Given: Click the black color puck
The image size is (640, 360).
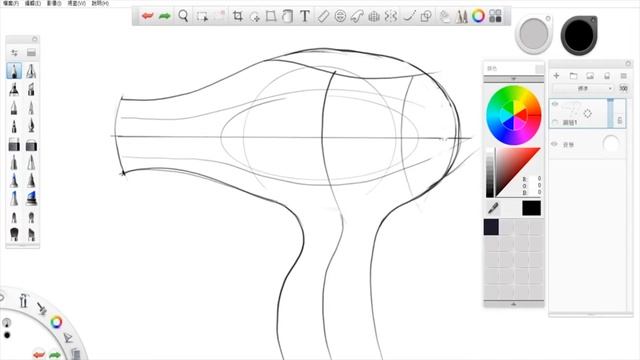Looking at the screenshot, I should click(x=579, y=35).
